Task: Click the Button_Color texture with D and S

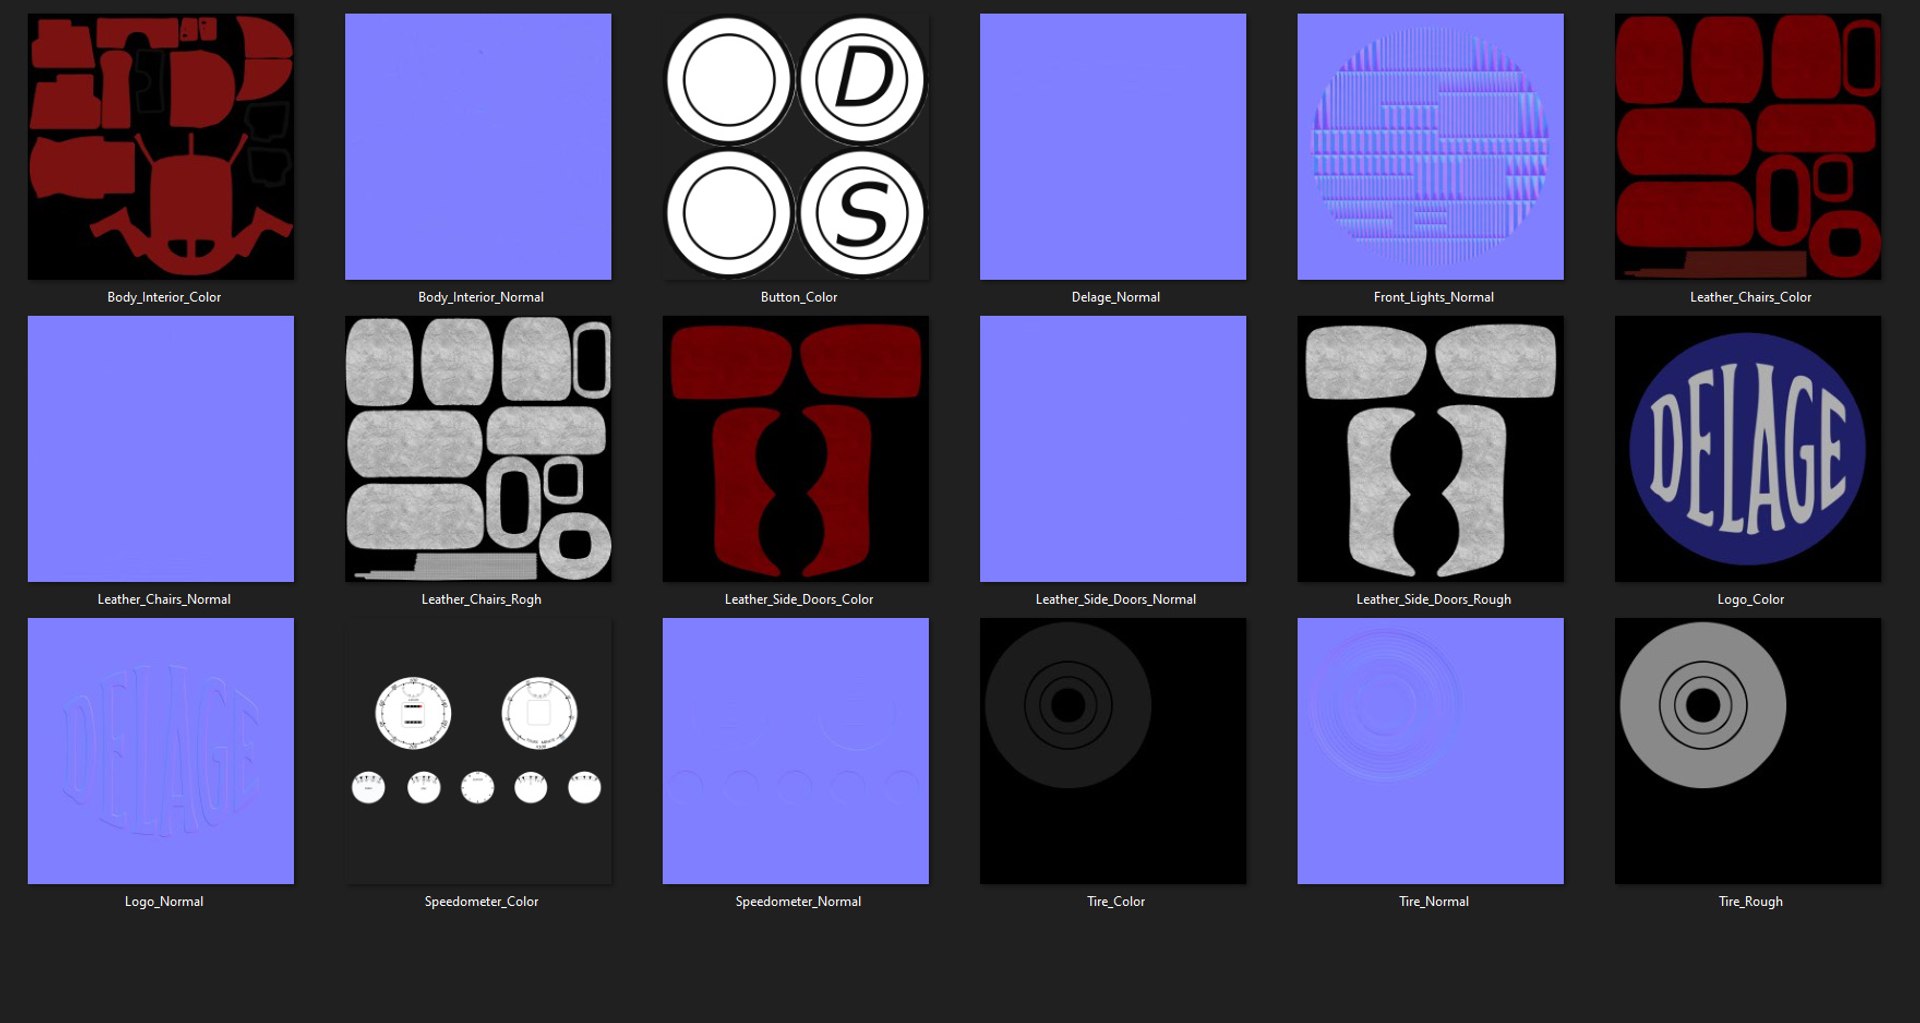Action: [x=796, y=146]
